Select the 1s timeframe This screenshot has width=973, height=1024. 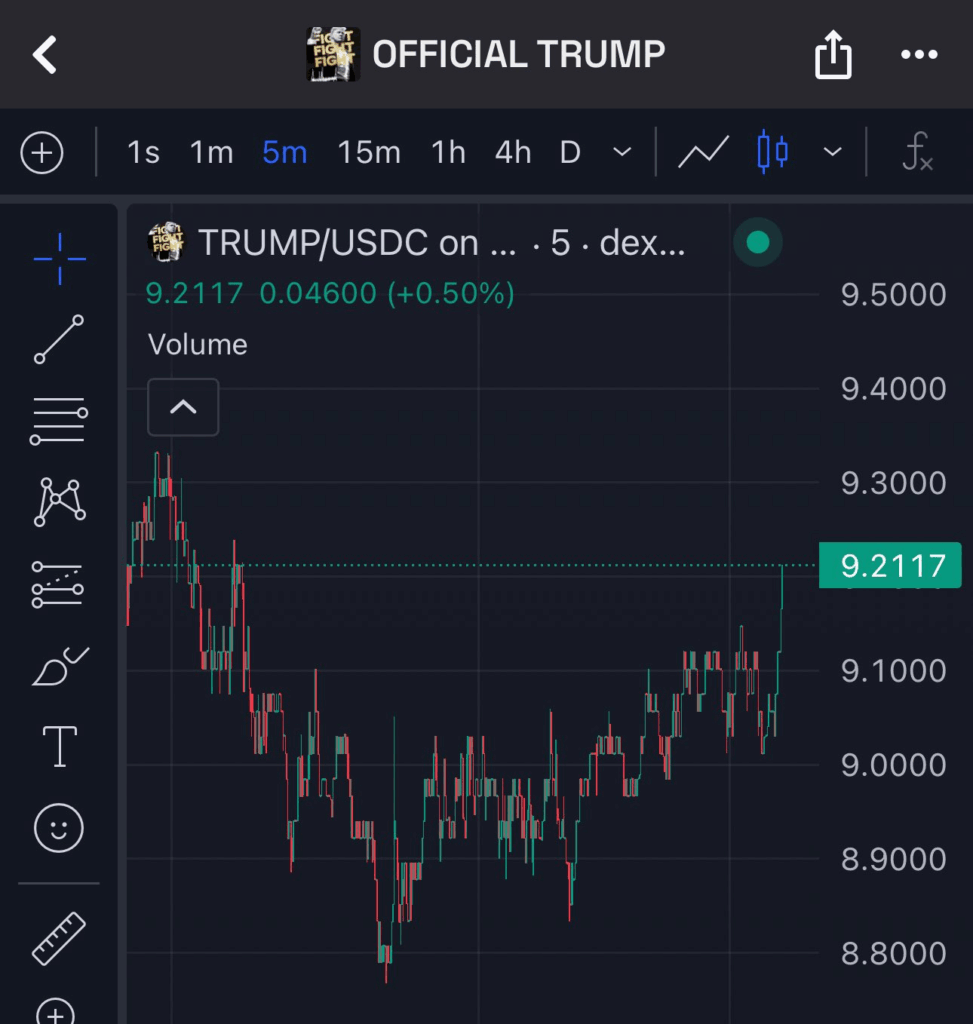pyautogui.click(x=143, y=153)
